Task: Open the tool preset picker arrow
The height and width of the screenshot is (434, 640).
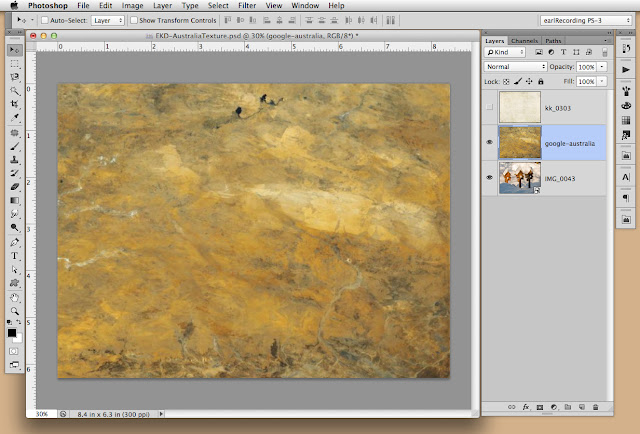Action: 32,20
